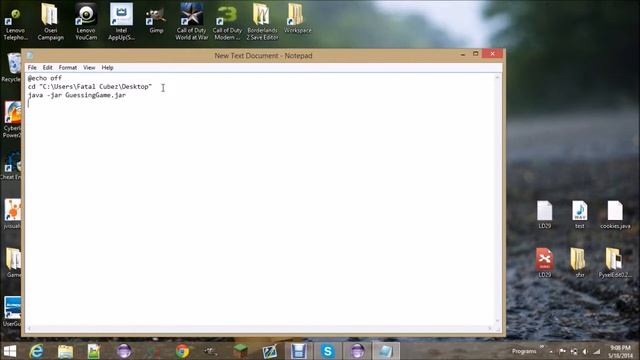Select the UserGuide desktop icon
Viewport: 640px width, 360px height.
click(x=12, y=312)
